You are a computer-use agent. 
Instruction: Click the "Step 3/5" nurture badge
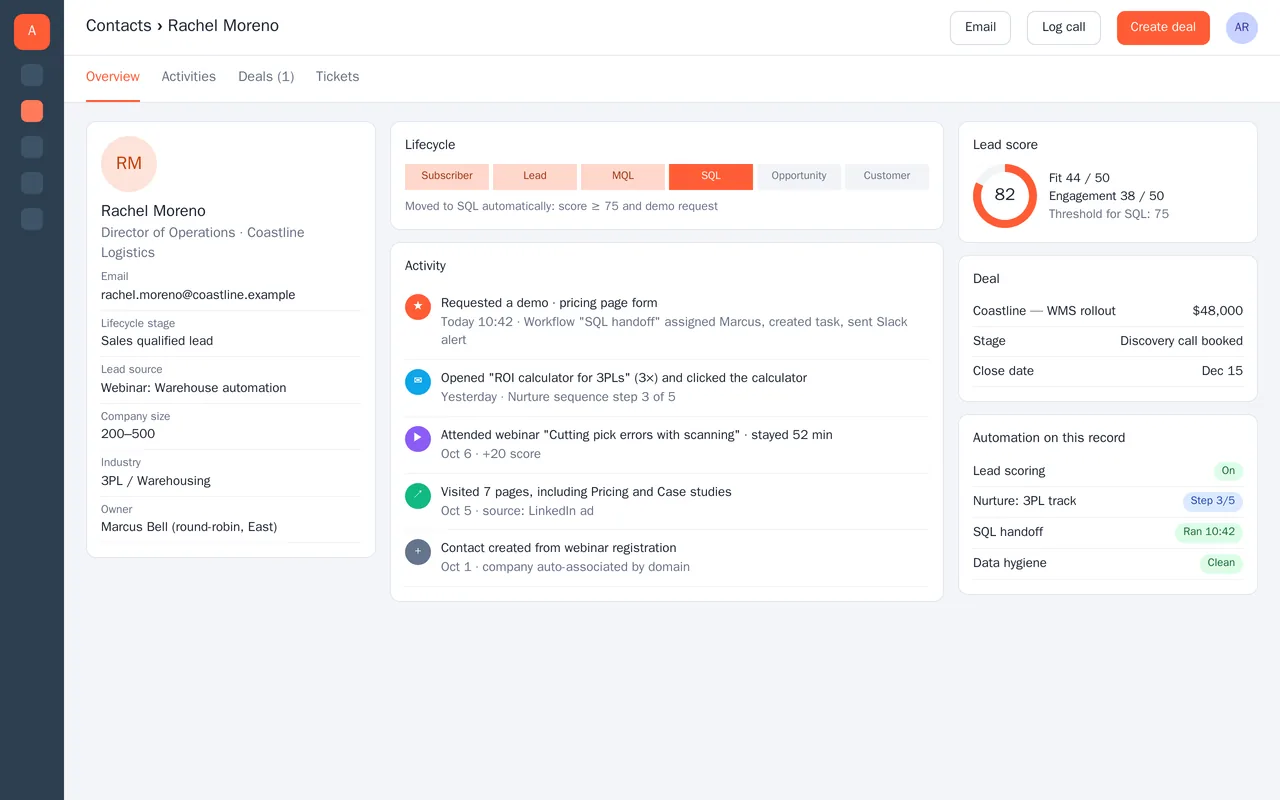[1213, 501]
